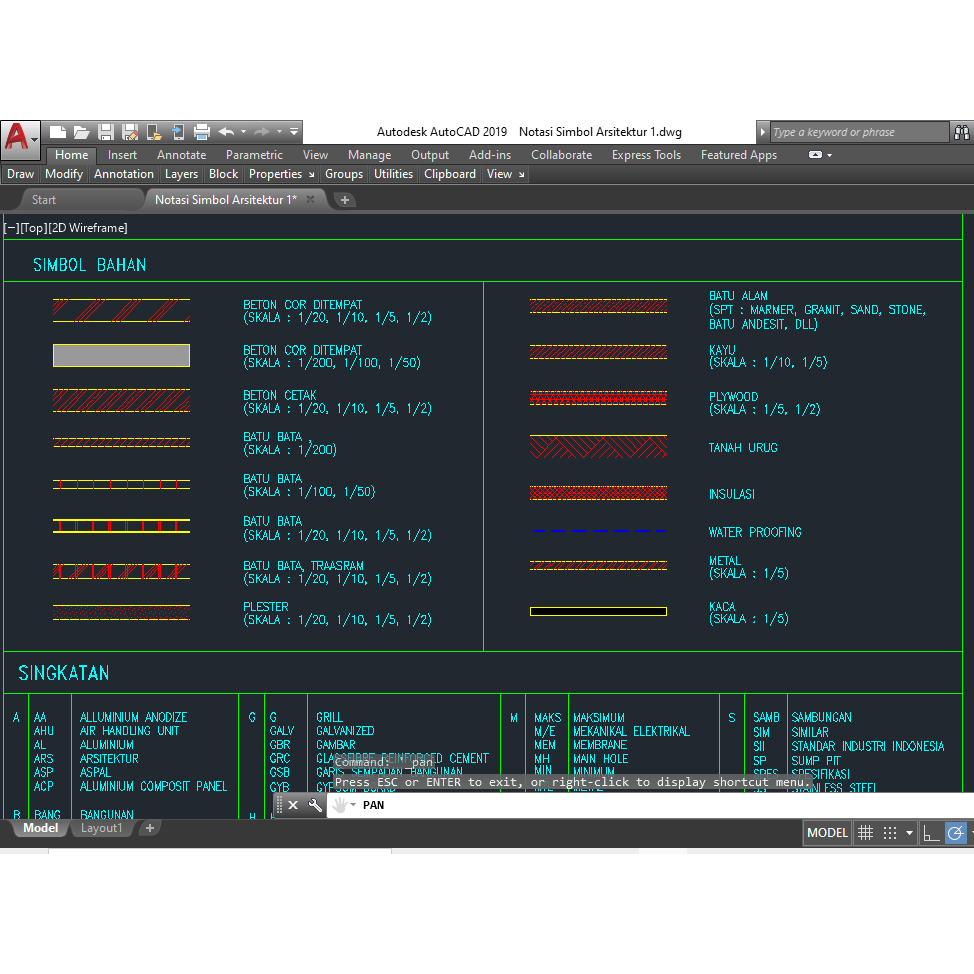
Task: Click the Redo arrow icon
Action: [262, 132]
